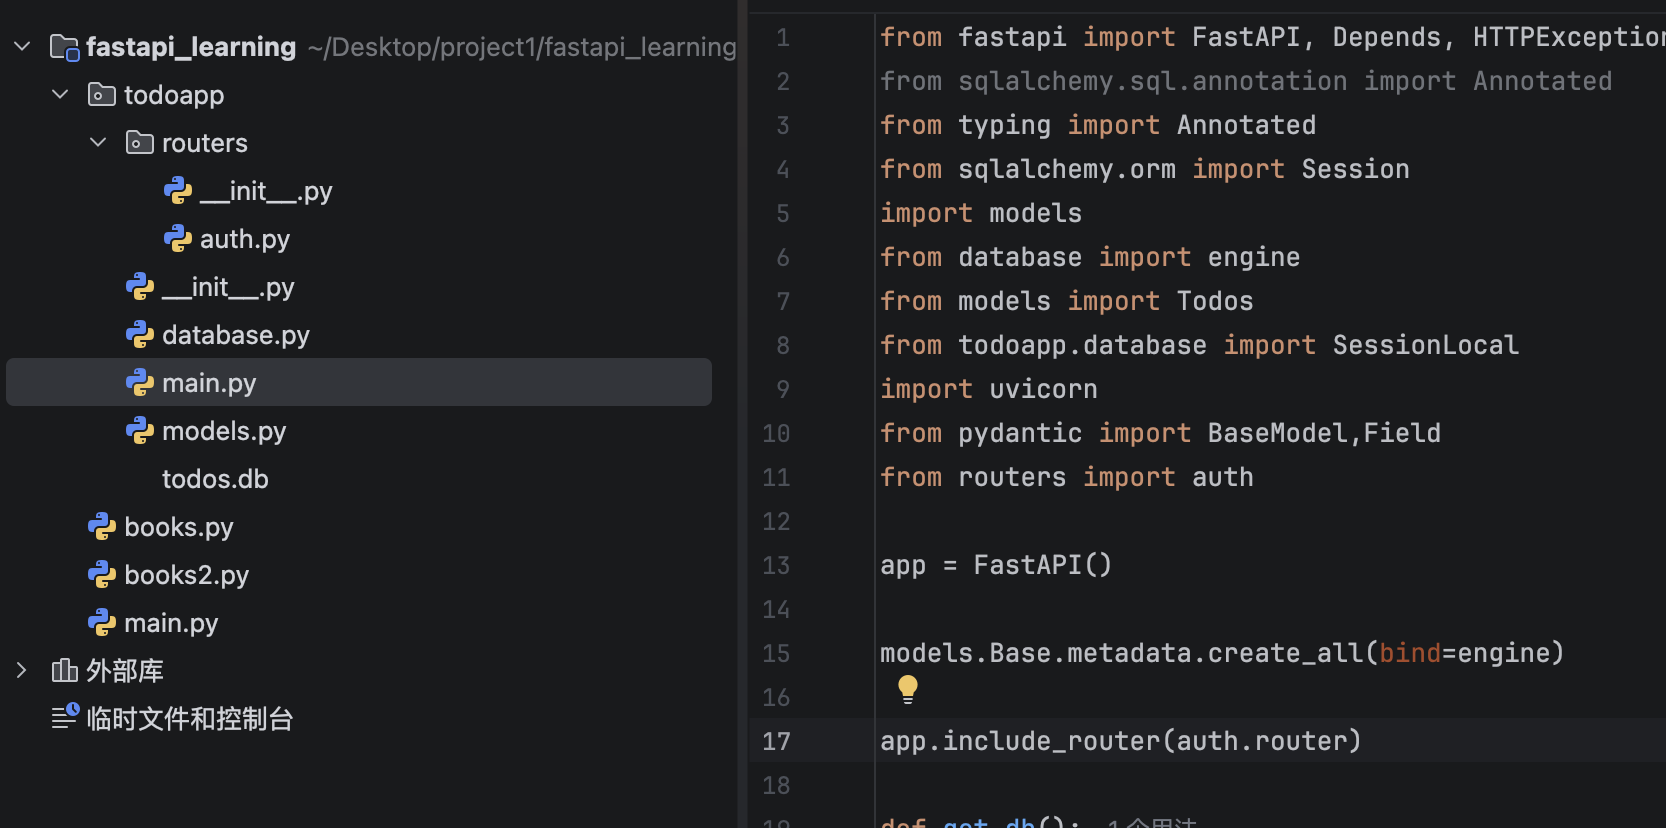The height and width of the screenshot is (828, 1666).
Task: Select the fastapi_learning project root
Action: point(191,47)
